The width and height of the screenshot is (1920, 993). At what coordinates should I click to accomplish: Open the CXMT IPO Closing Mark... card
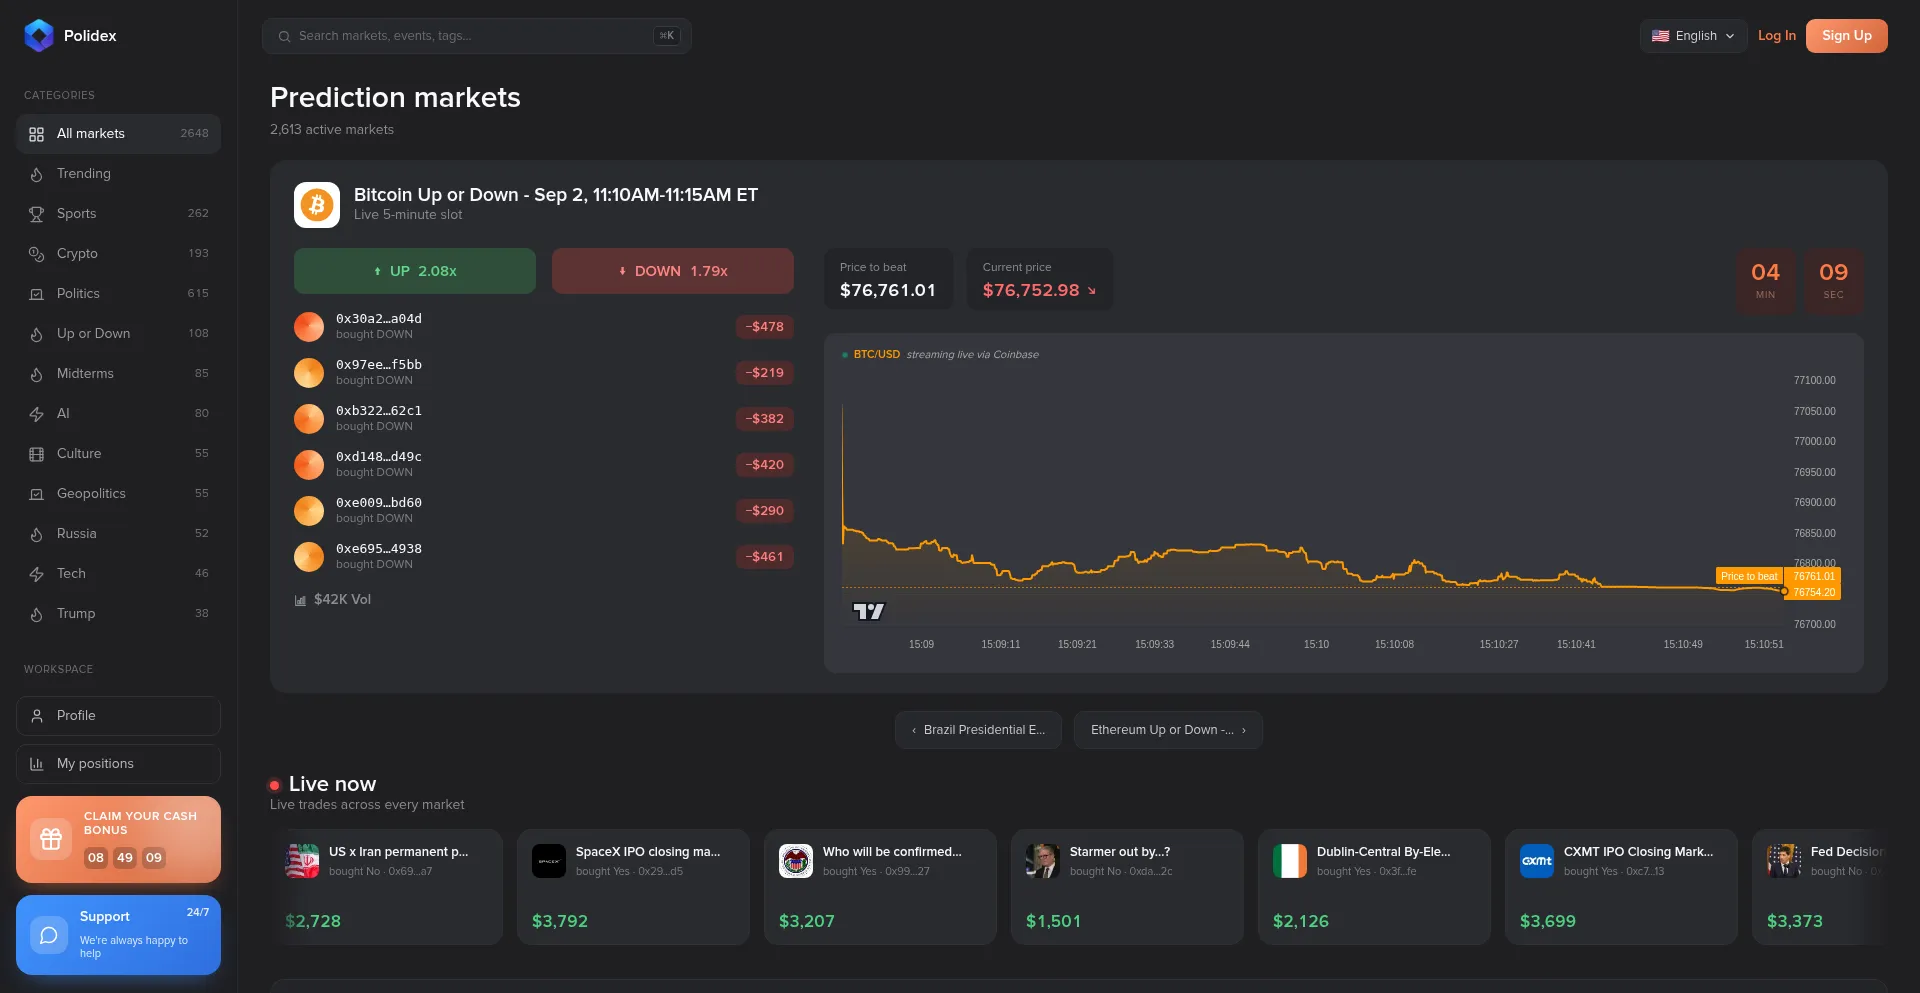coord(1621,887)
